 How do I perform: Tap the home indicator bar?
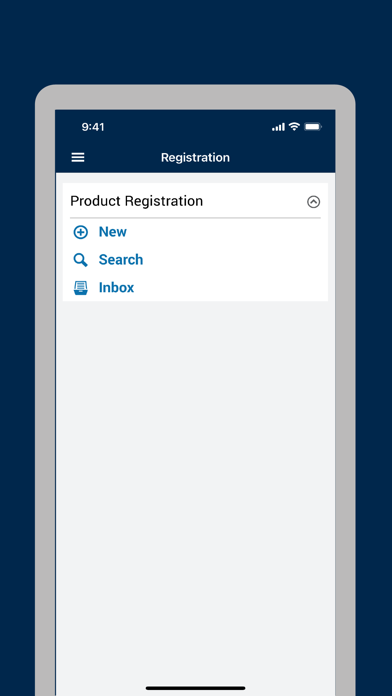click(195, 688)
